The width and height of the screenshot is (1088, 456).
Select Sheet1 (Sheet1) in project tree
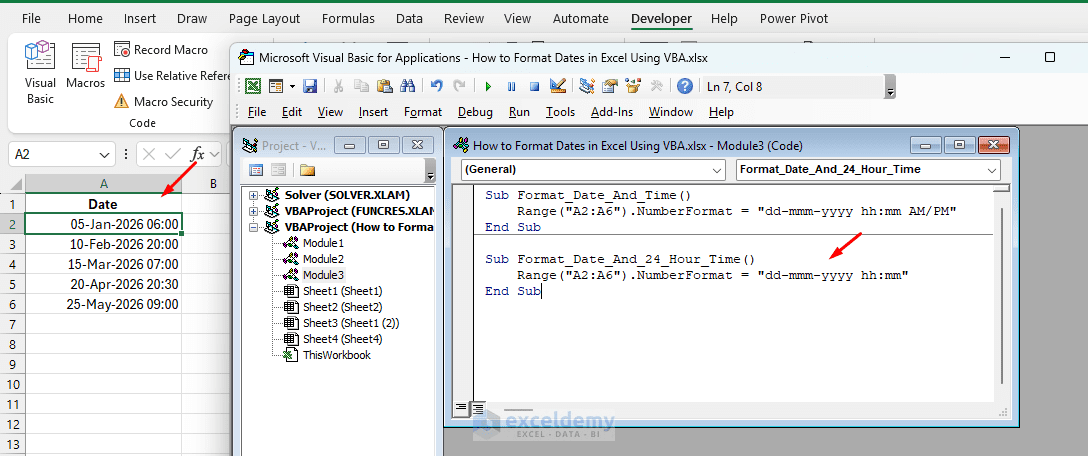click(342, 291)
